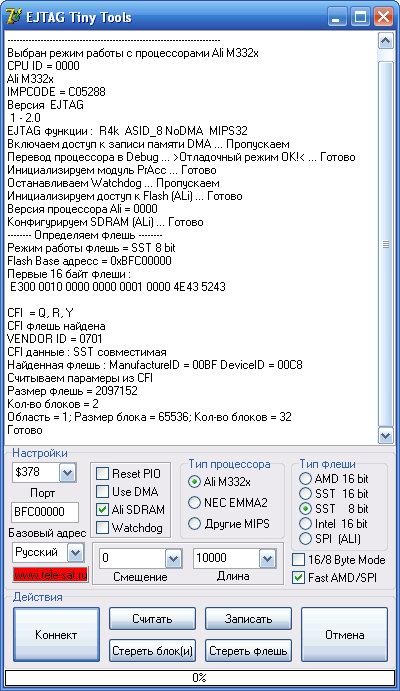
Task: Enable the Reset PIO checkbox
Action: tap(102, 474)
